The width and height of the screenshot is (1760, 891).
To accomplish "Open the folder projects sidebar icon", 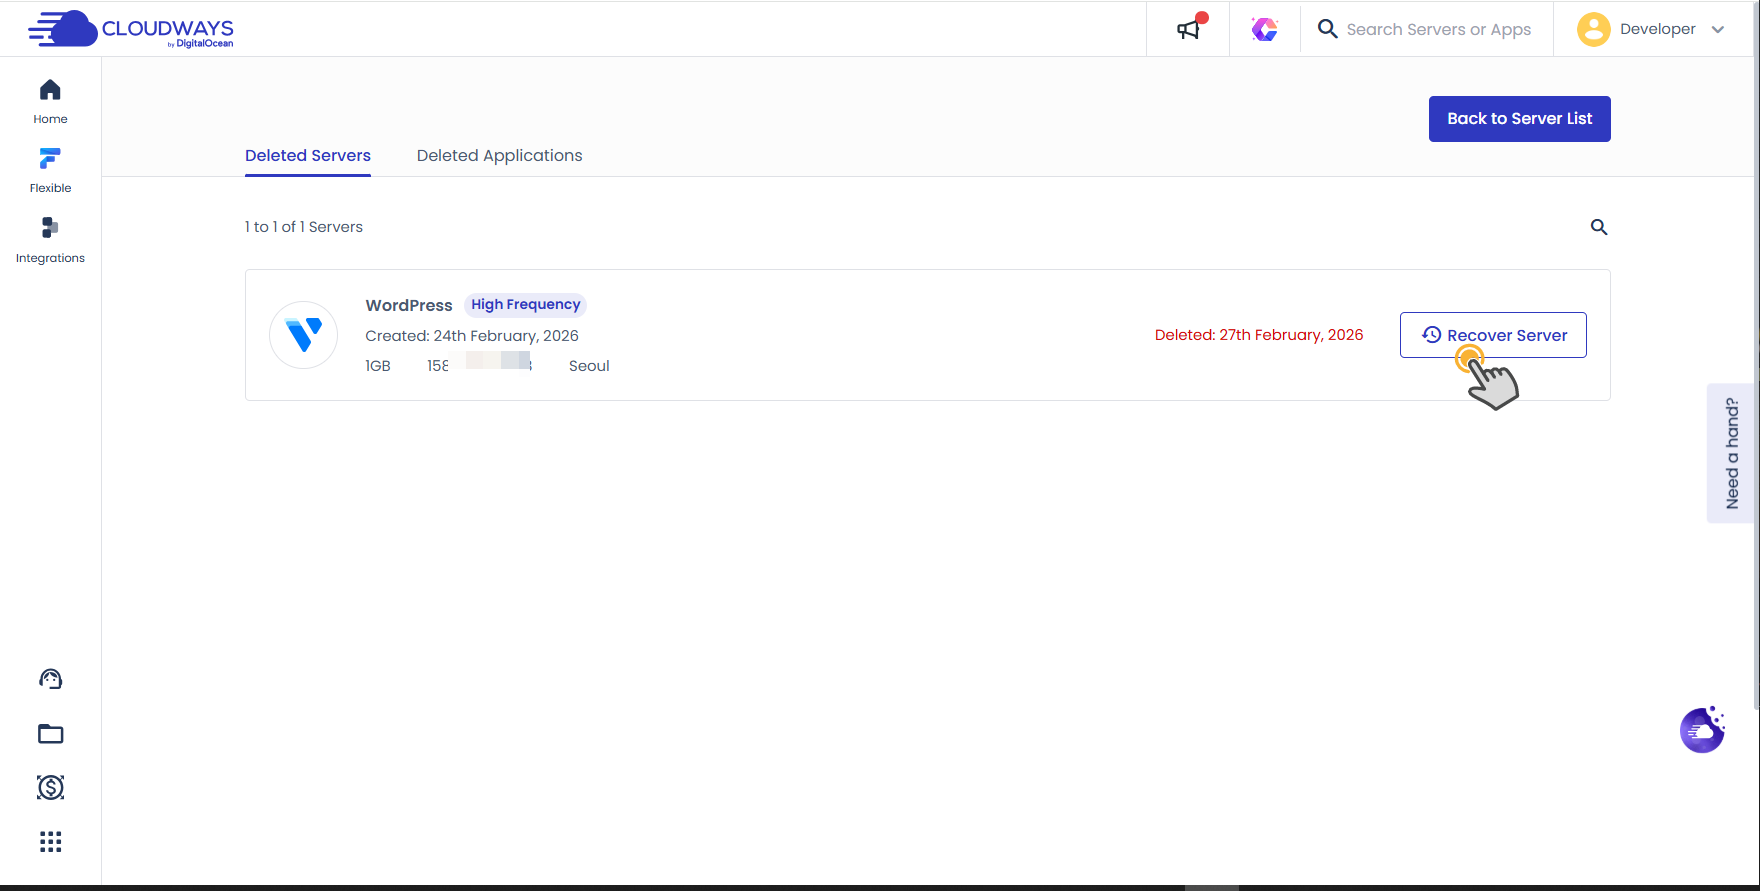I will click(50, 734).
